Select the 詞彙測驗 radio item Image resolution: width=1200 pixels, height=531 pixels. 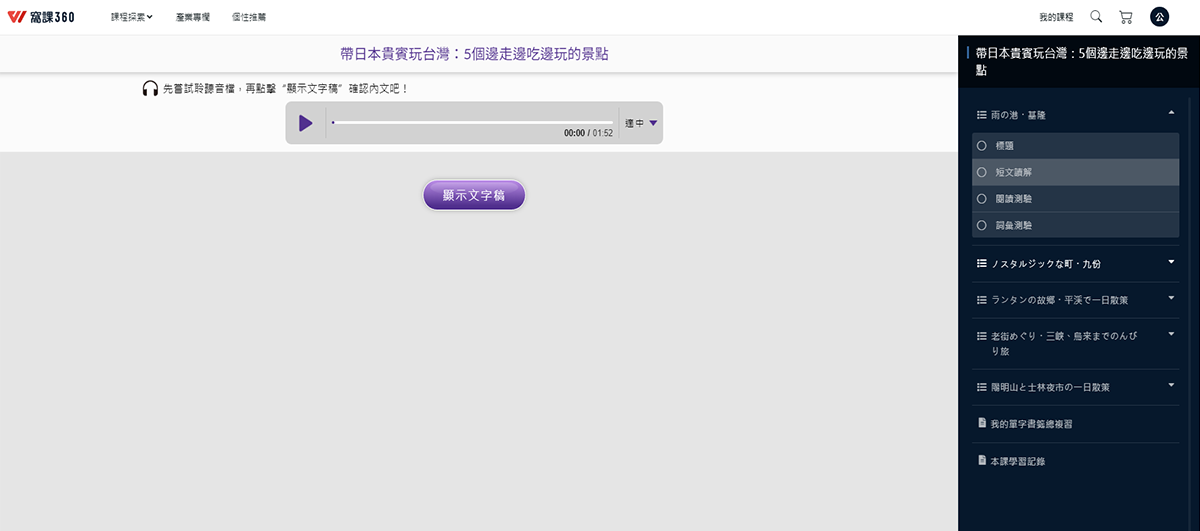[982, 226]
